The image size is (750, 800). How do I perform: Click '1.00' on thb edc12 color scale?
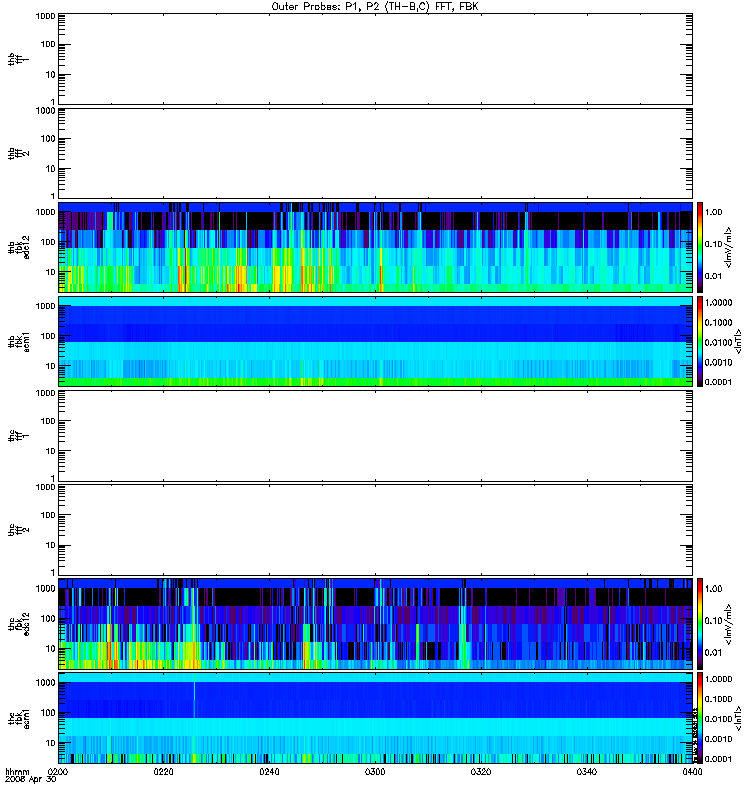click(714, 212)
